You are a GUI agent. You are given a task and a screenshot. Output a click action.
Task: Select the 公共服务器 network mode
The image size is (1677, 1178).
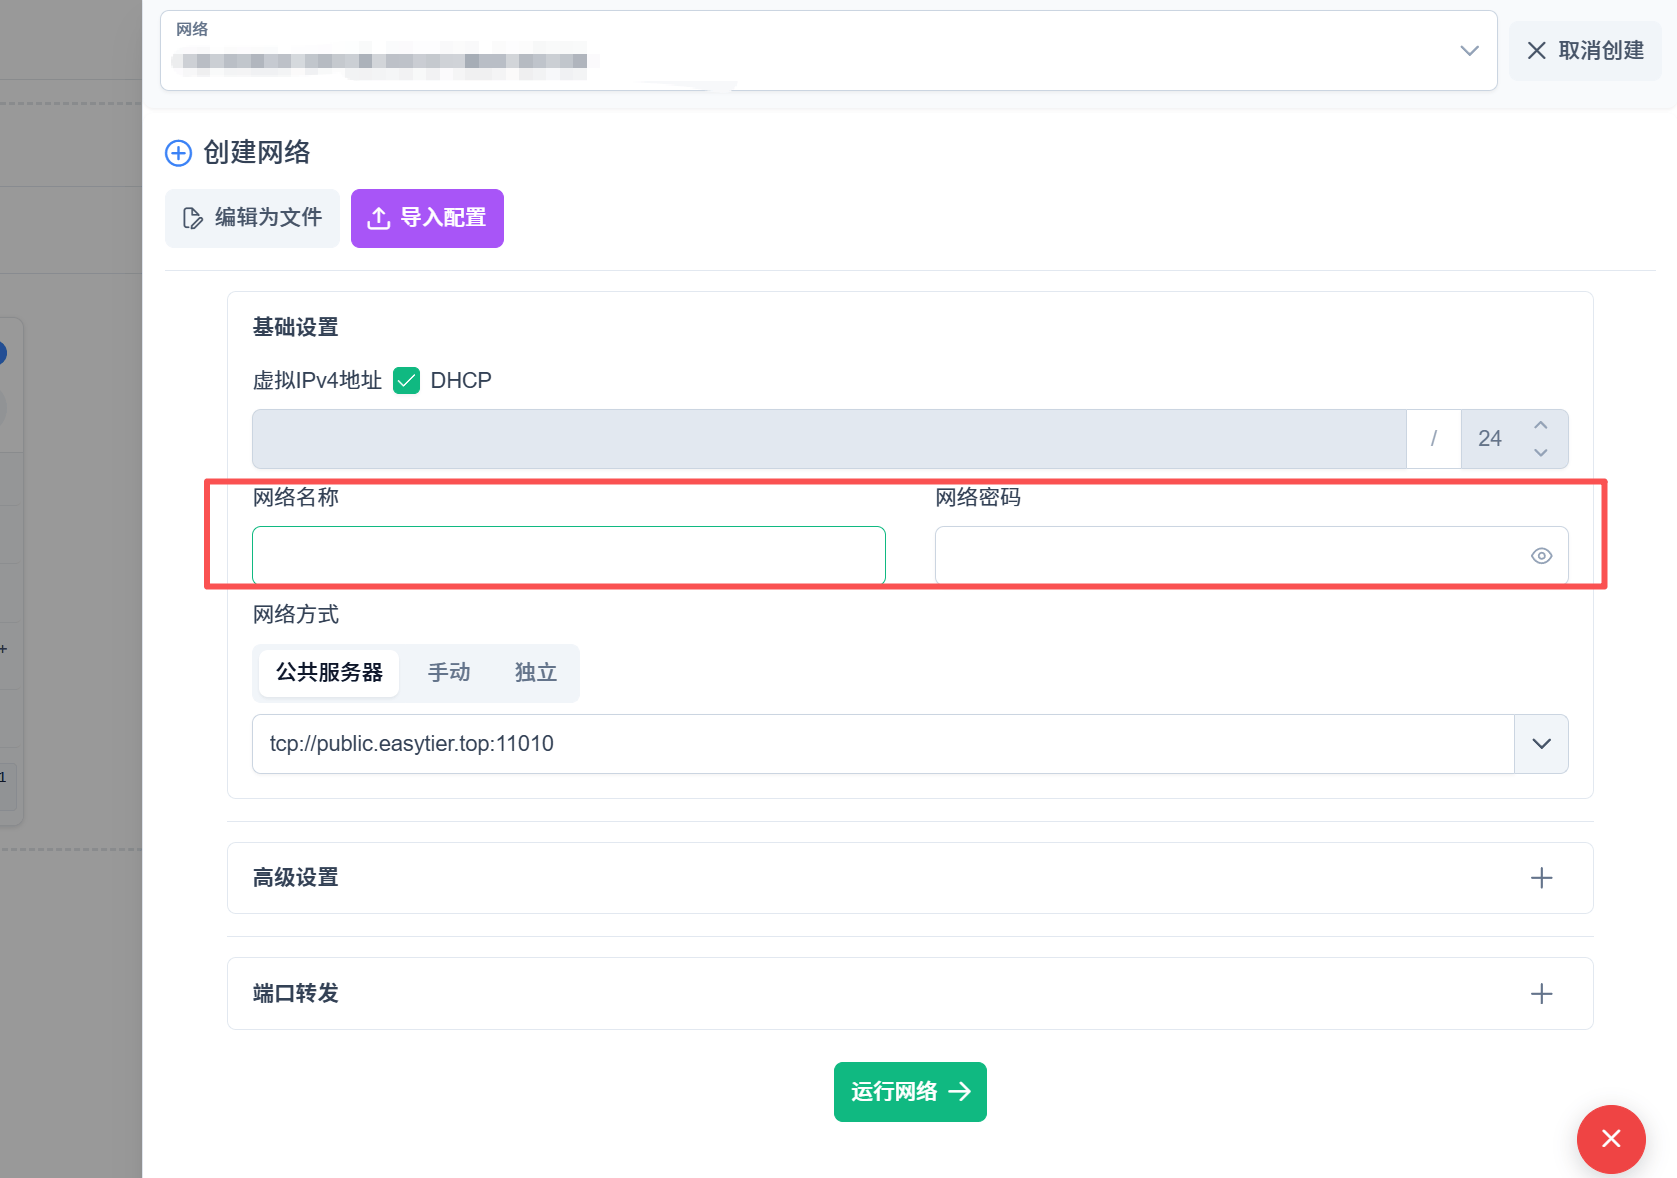[329, 673]
